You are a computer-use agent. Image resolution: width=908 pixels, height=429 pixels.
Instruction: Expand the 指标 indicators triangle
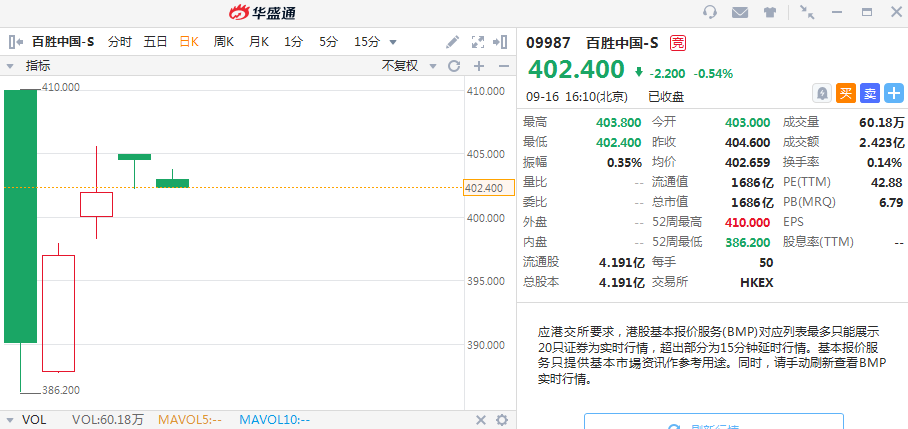pyautogui.click(x=9, y=67)
